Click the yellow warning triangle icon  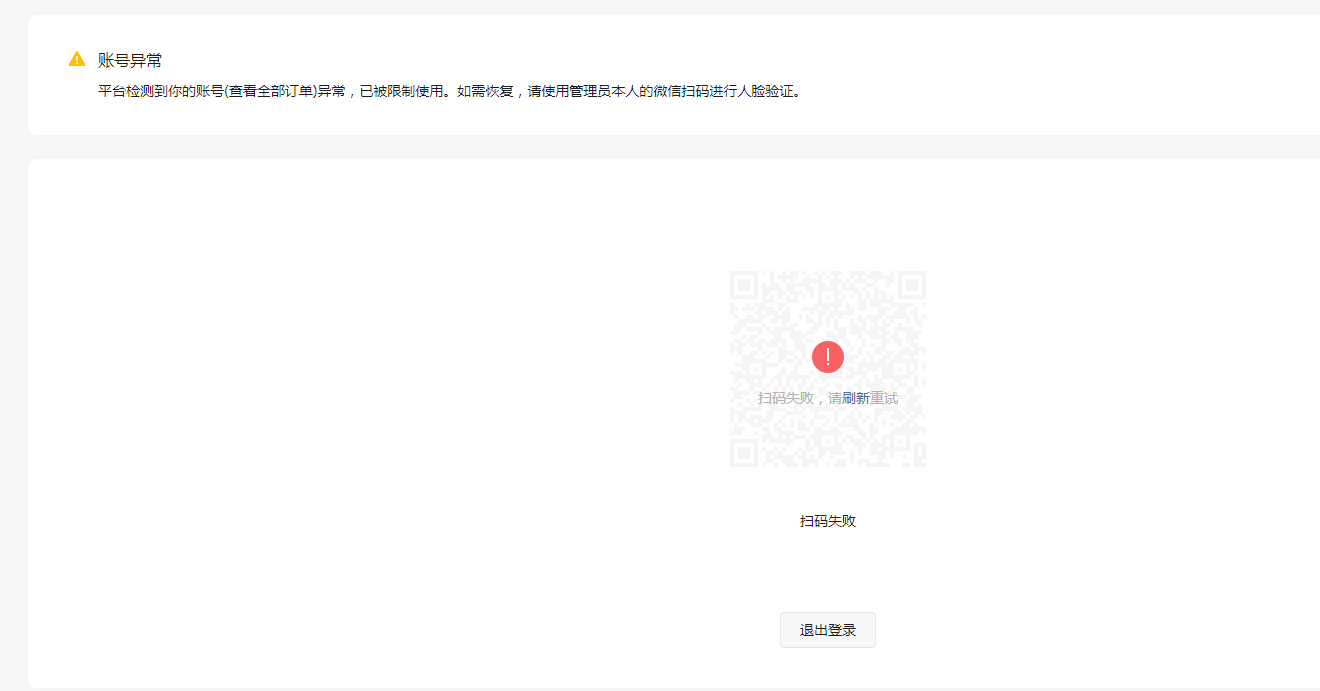pos(77,59)
